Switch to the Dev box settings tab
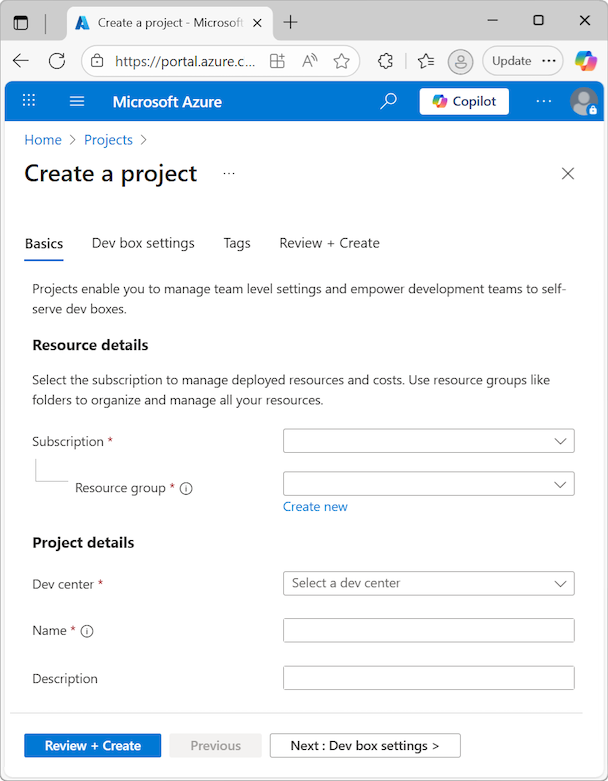The height and width of the screenshot is (781, 608). pos(143,243)
